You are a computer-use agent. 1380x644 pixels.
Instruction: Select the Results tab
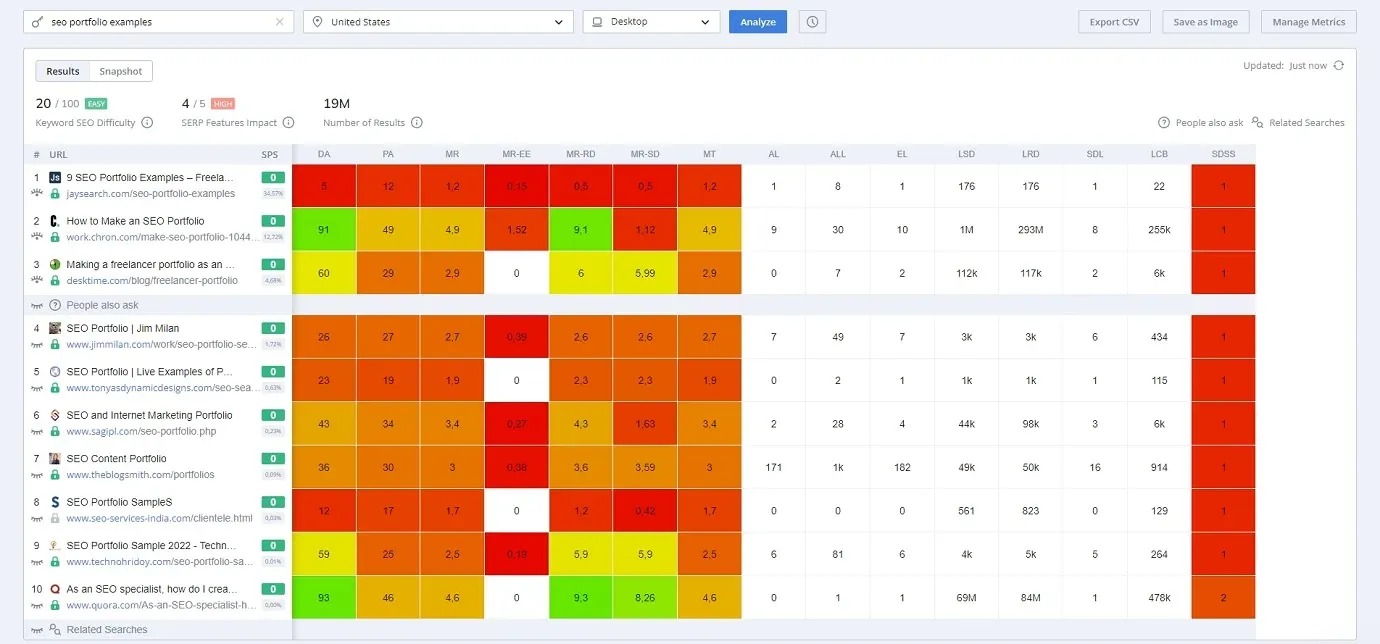click(63, 71)
